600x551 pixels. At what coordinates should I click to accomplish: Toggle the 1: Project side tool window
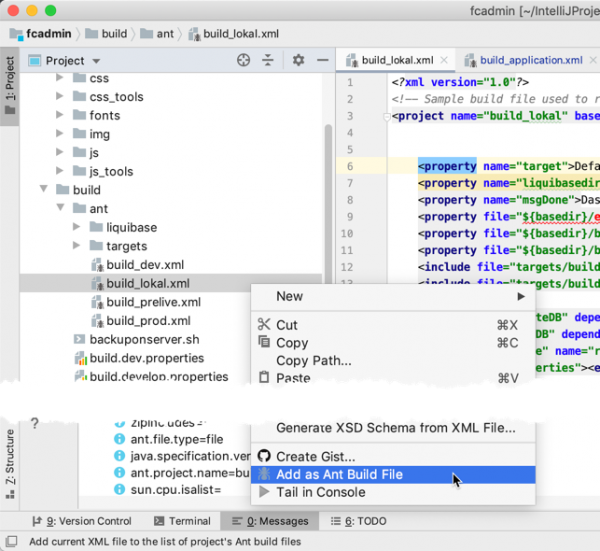[10, 85]
